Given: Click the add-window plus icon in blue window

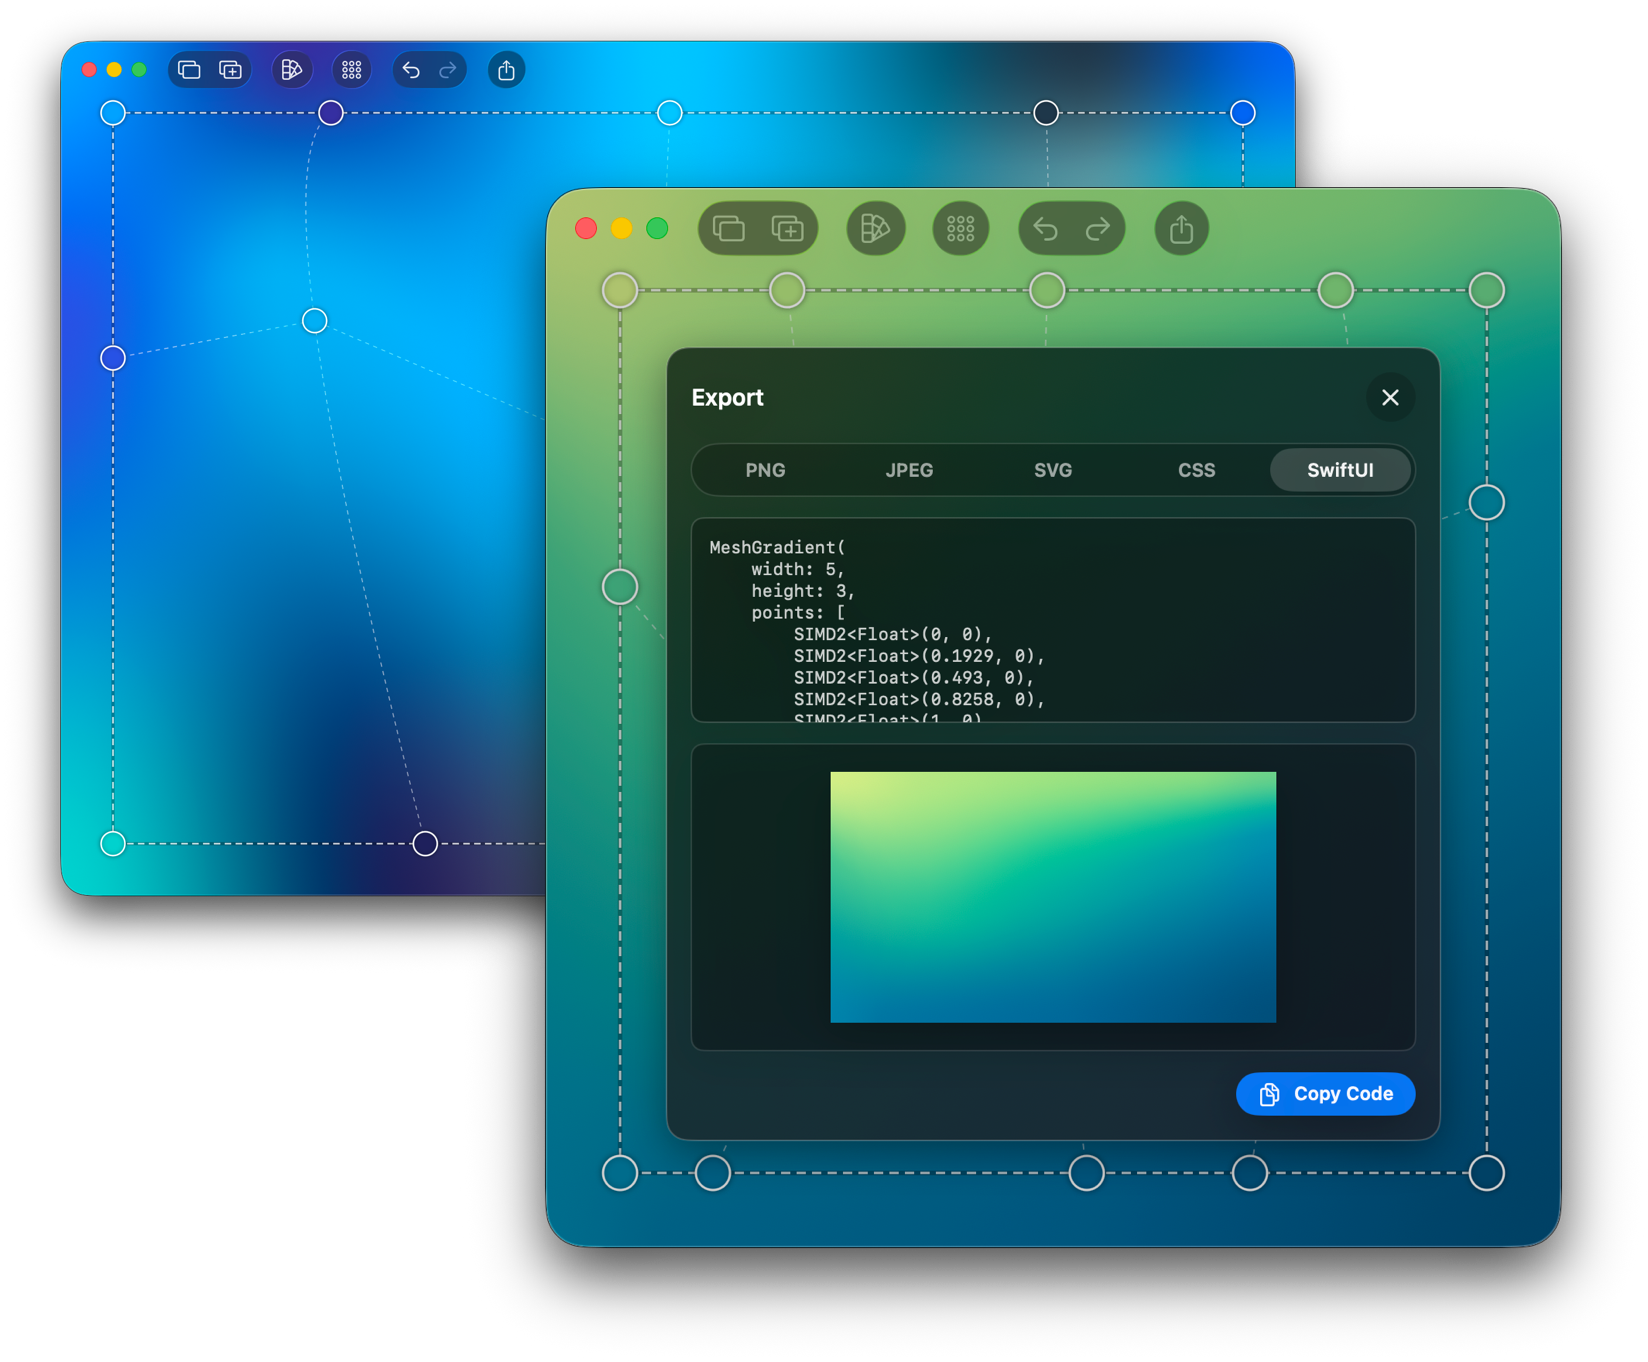Looking at the screenshot, I should [231, 70].
